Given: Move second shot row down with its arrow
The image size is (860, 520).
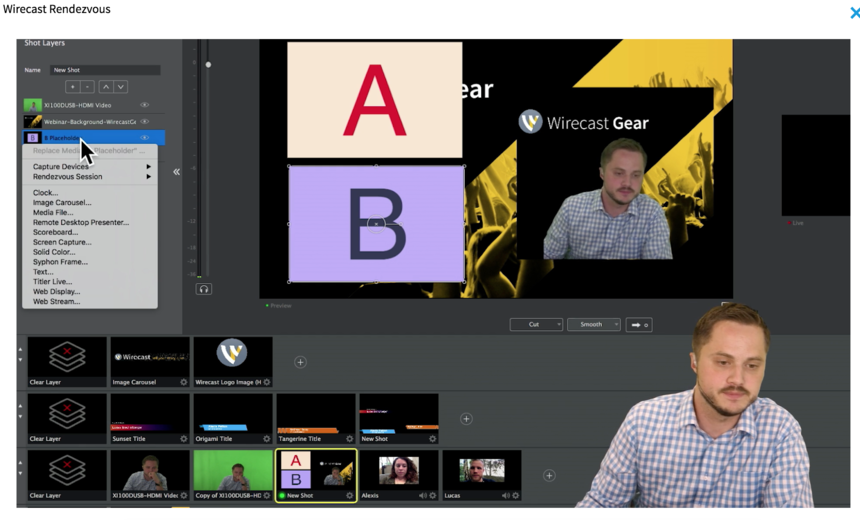Looking at the screenshot, I should click(x=20, y=416).
